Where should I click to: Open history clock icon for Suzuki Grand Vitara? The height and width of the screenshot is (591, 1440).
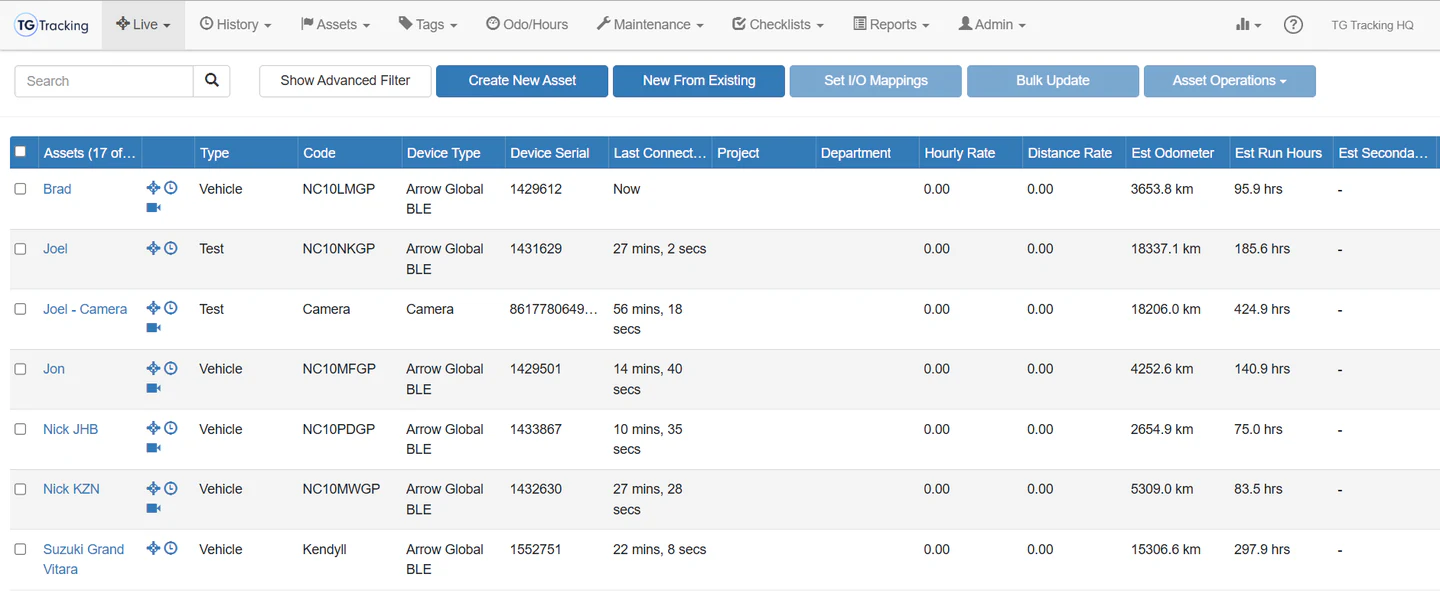(x=171, y=548)
